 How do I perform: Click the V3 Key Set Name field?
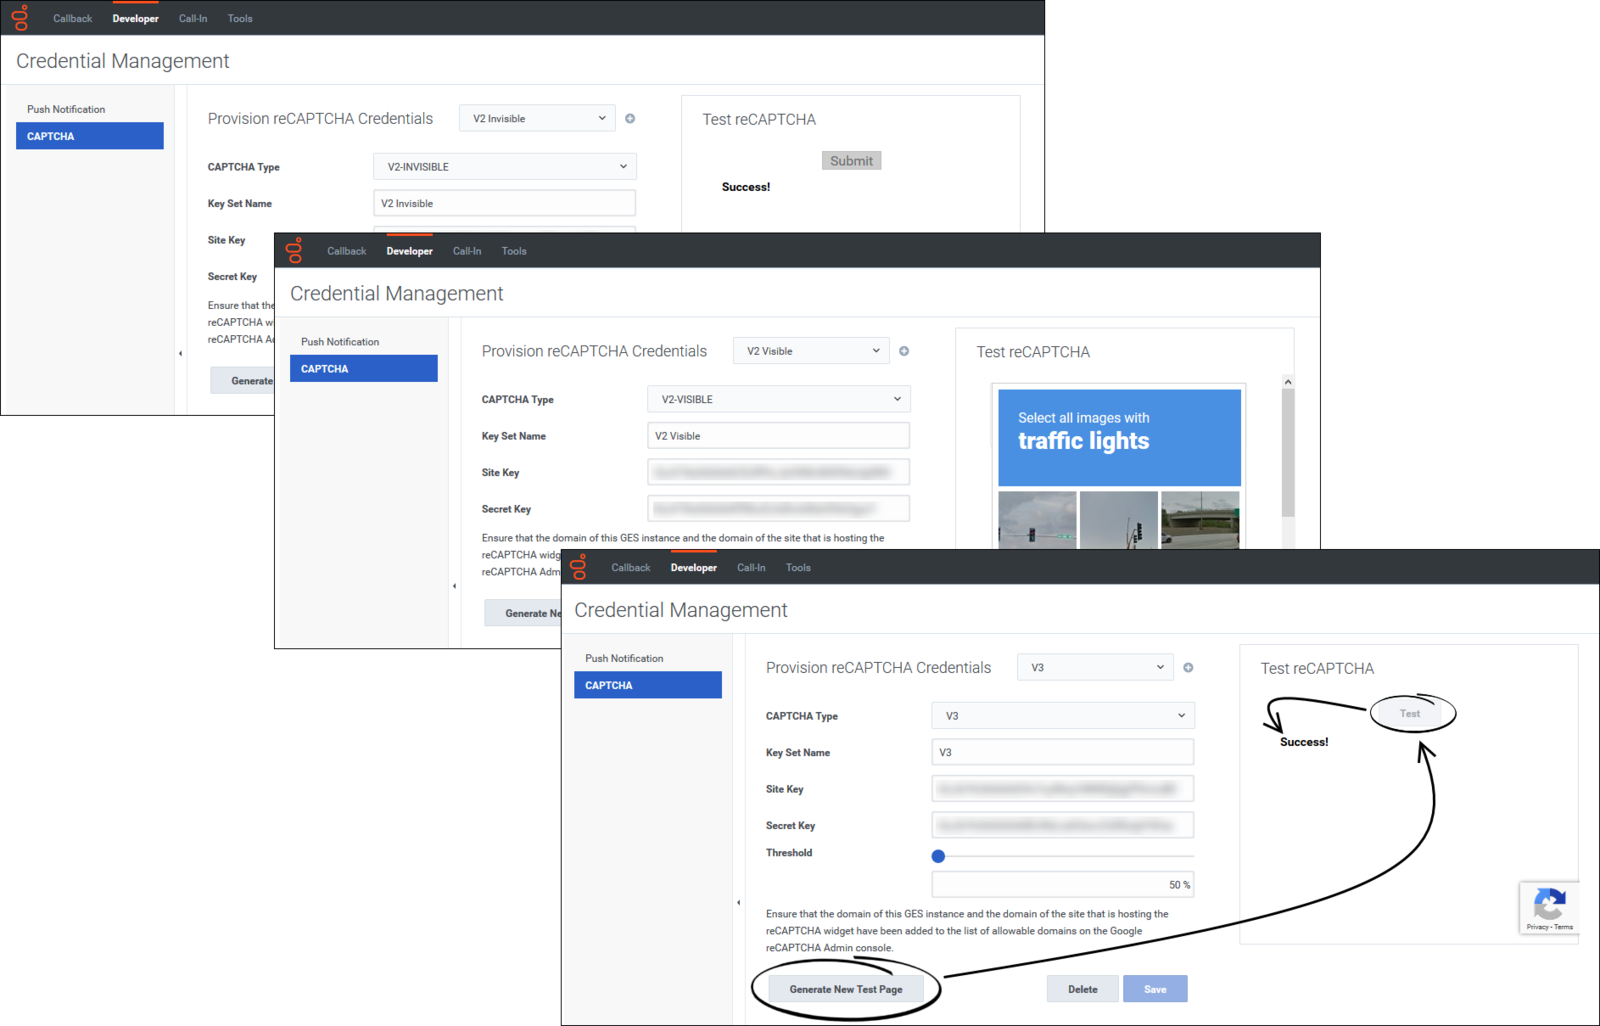[x=1063, y=752]
